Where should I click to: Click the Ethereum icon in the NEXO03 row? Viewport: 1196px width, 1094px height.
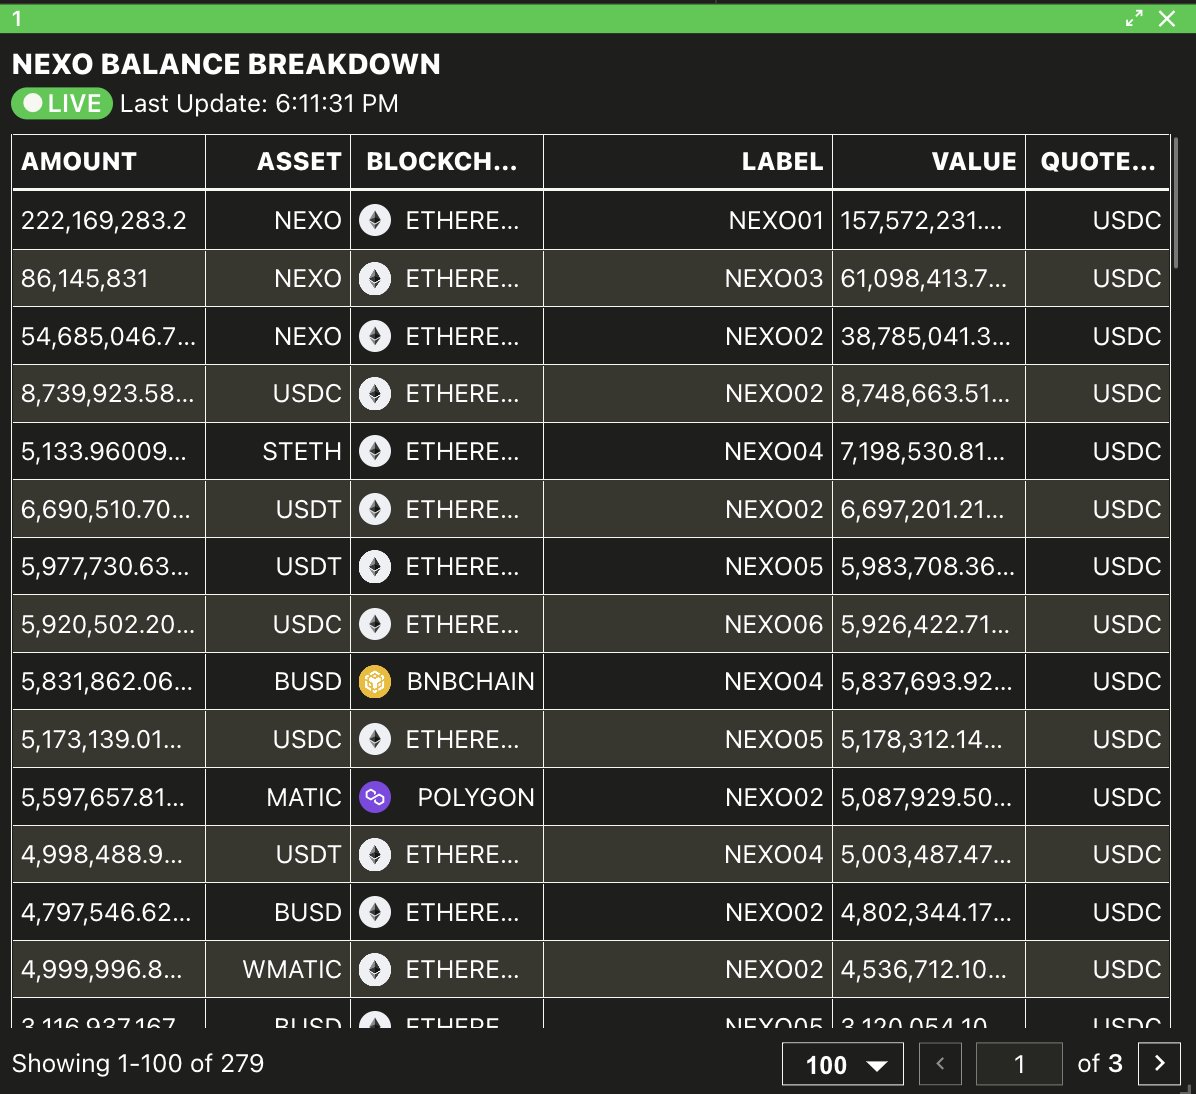[375, 278]
